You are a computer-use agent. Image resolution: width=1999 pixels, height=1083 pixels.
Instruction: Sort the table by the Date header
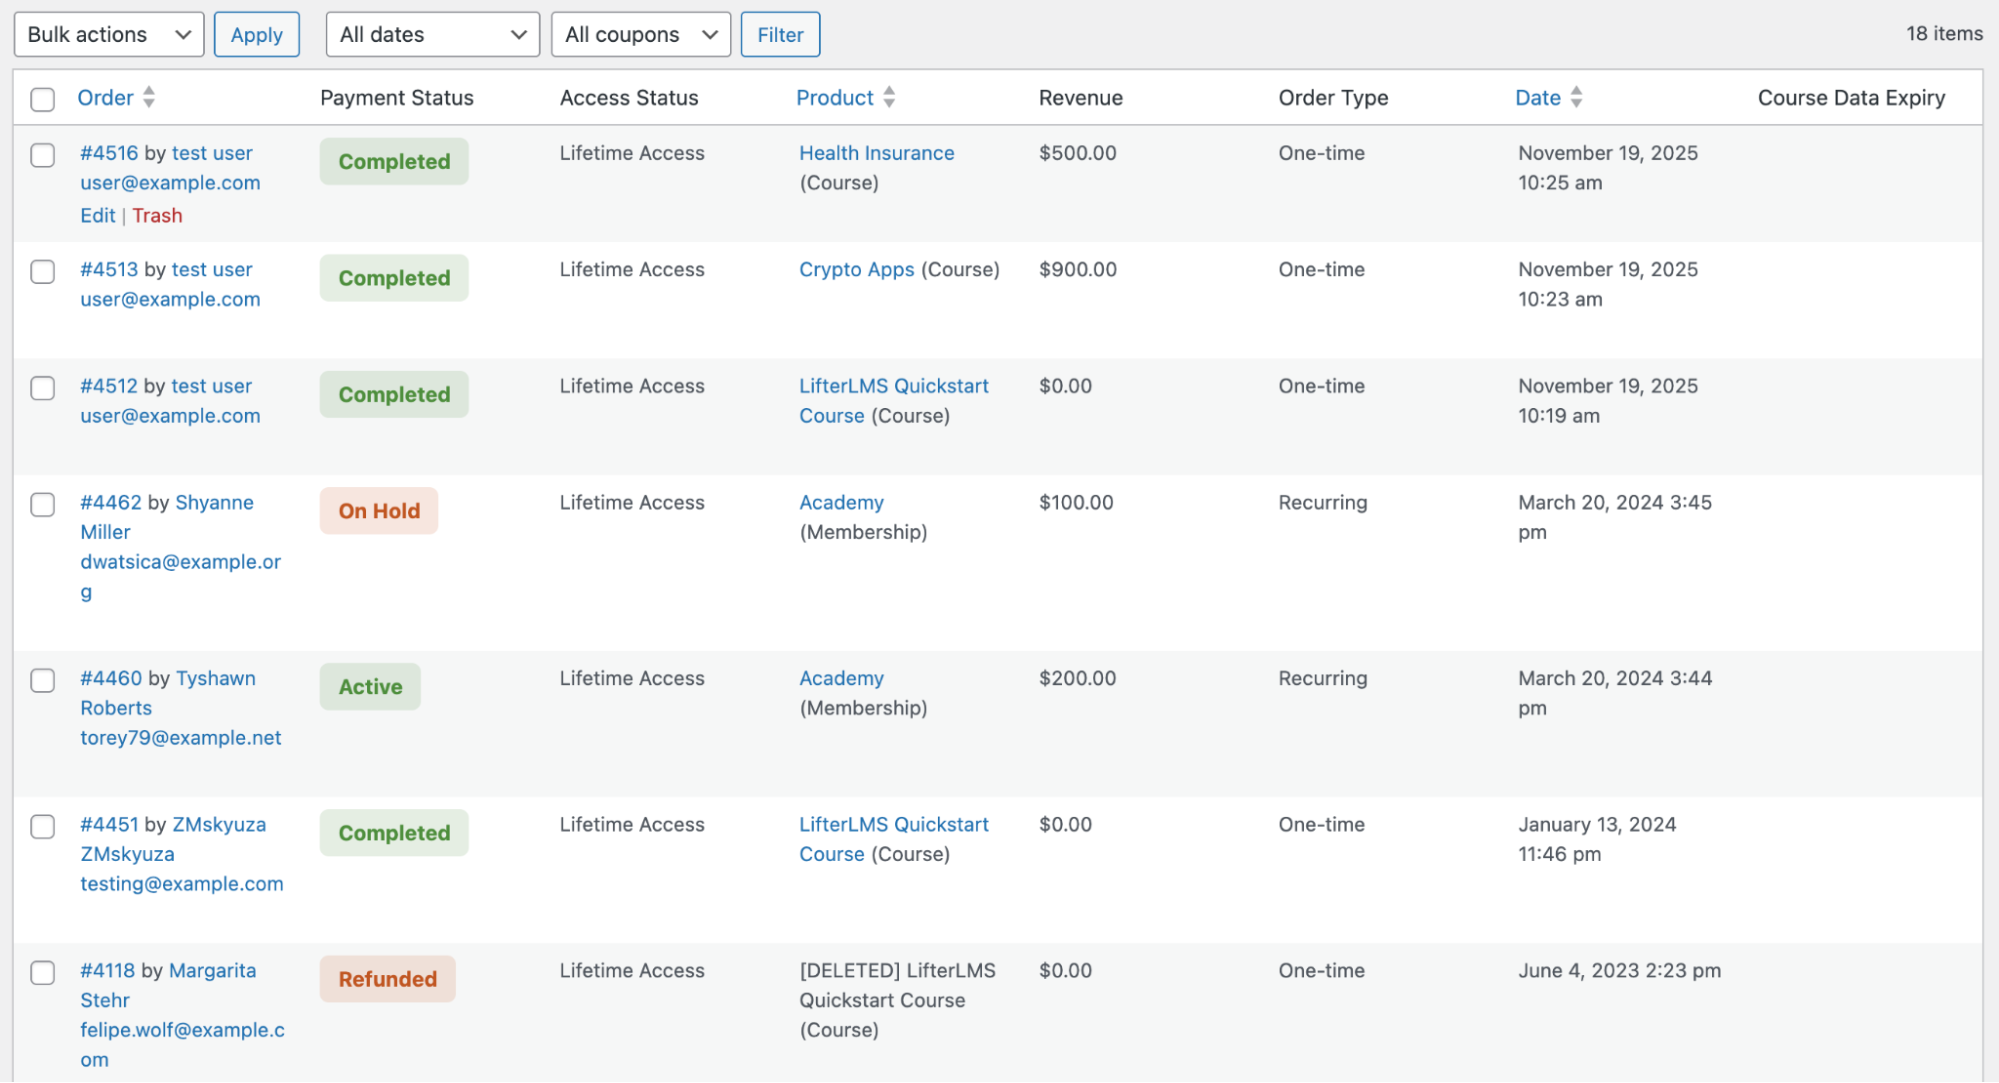coord(1537,97)
